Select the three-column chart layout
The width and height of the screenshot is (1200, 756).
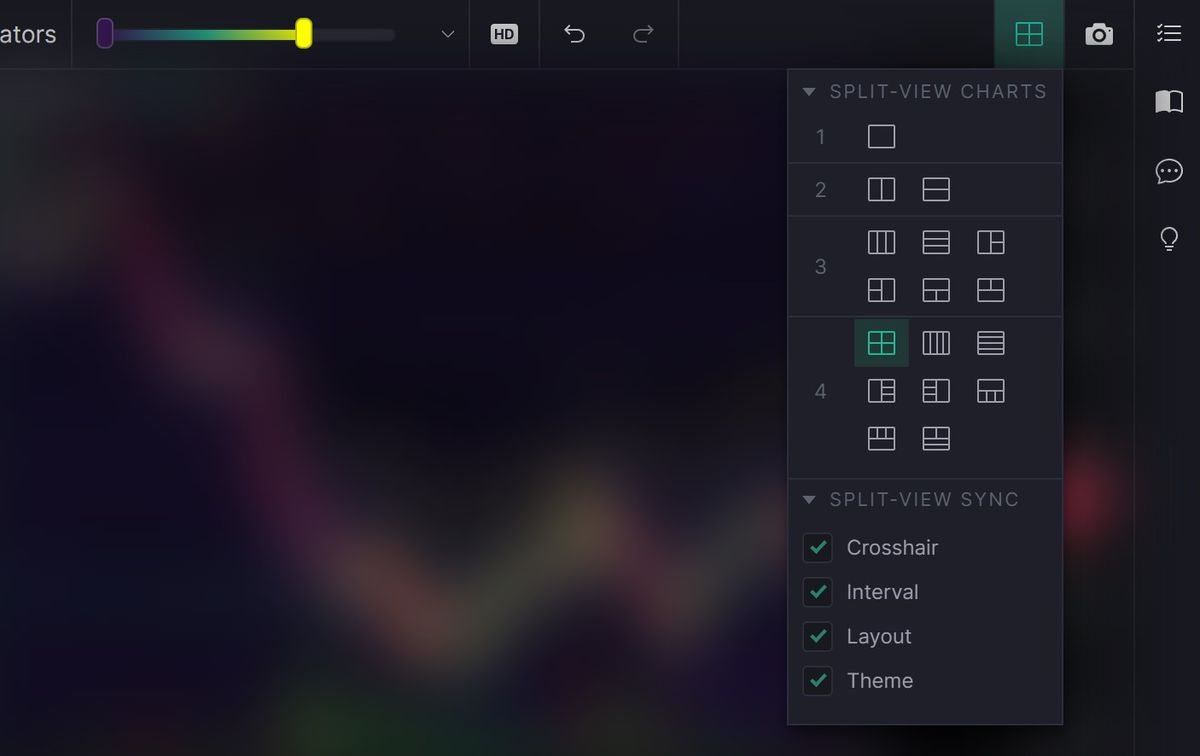pyautogui.click(x=881, y=242)
